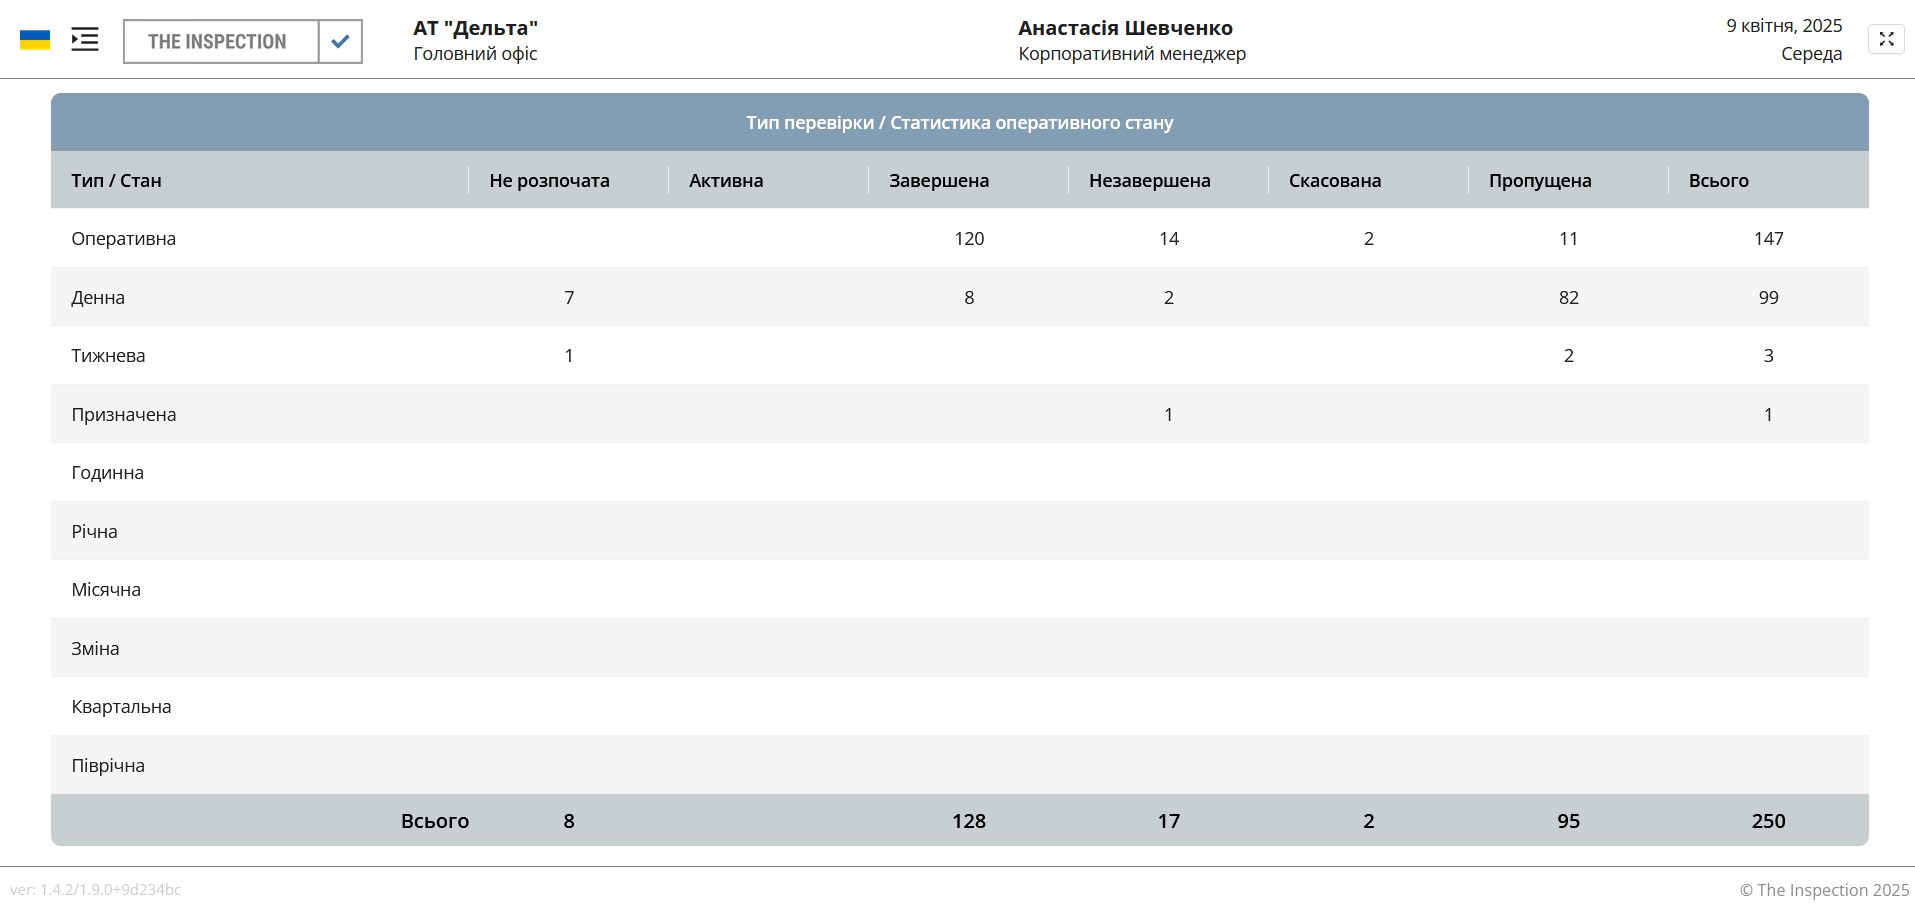Viewport: 1915px width, 907px height.
Task: Select the Призначена row
Action: [x=124, y=414]
